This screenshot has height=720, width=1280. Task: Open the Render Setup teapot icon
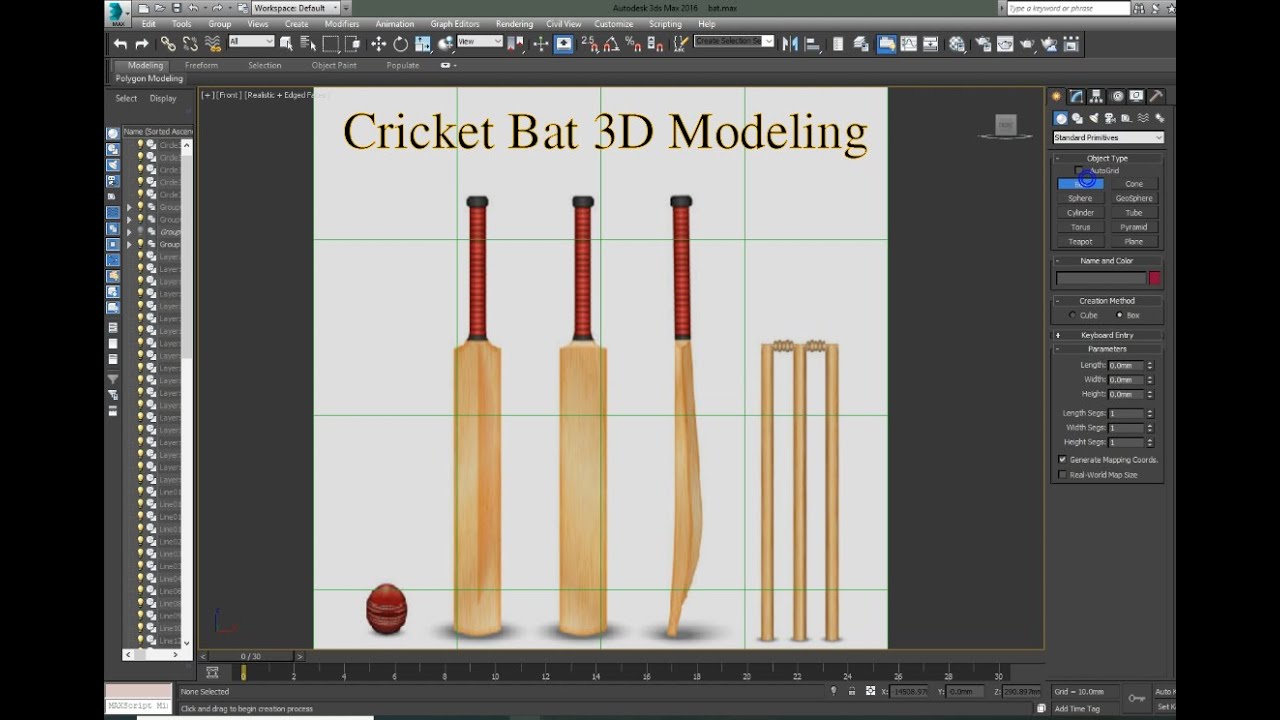point(982,44)
